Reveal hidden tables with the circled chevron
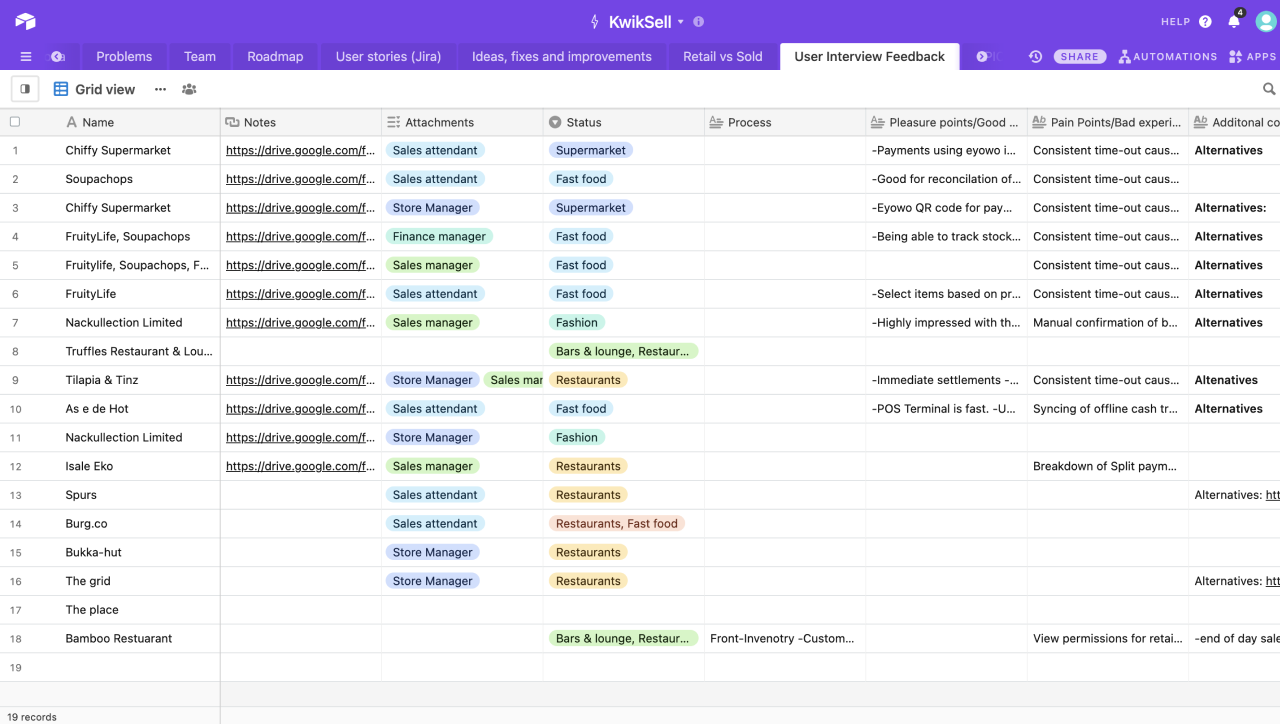This screenshot has height=724, width=1280. tap(983, 56)
